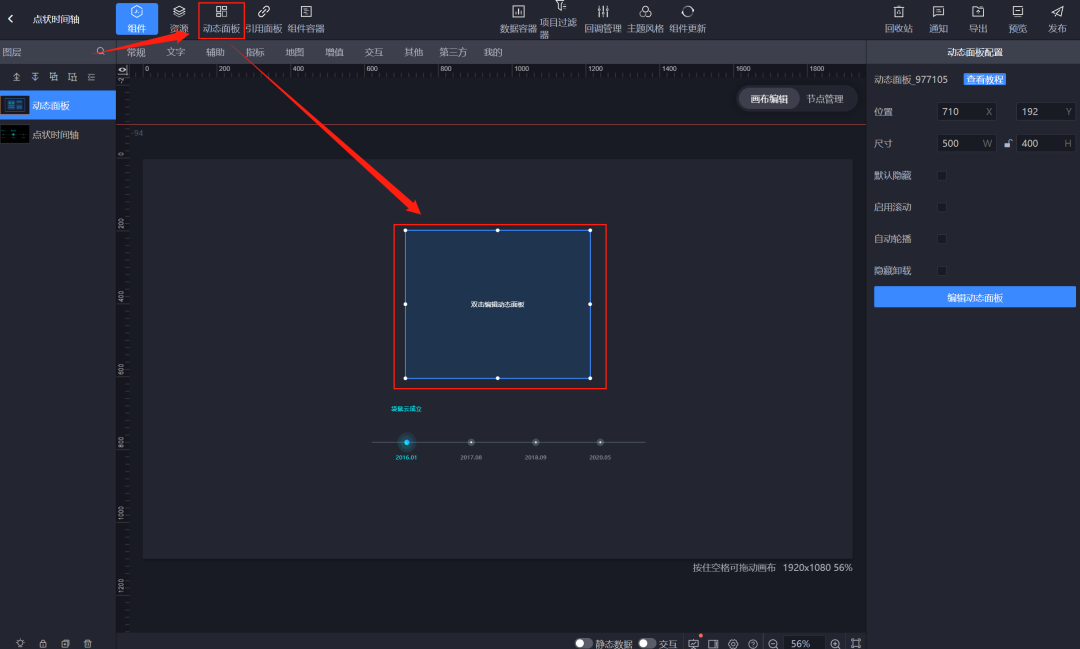
Task: Click the Y position input field
Action: 1046,112
